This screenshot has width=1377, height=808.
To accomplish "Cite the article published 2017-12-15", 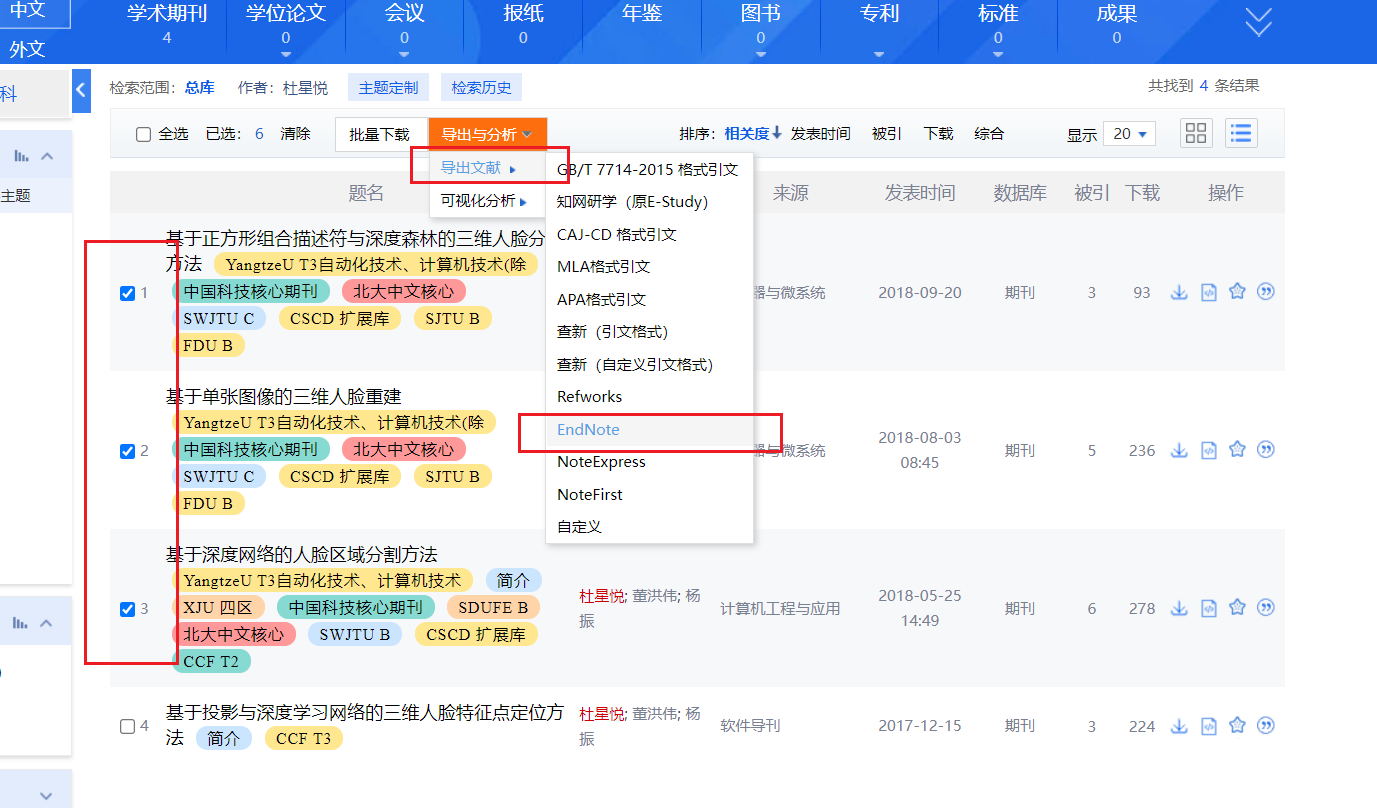I will [1266, 726].
